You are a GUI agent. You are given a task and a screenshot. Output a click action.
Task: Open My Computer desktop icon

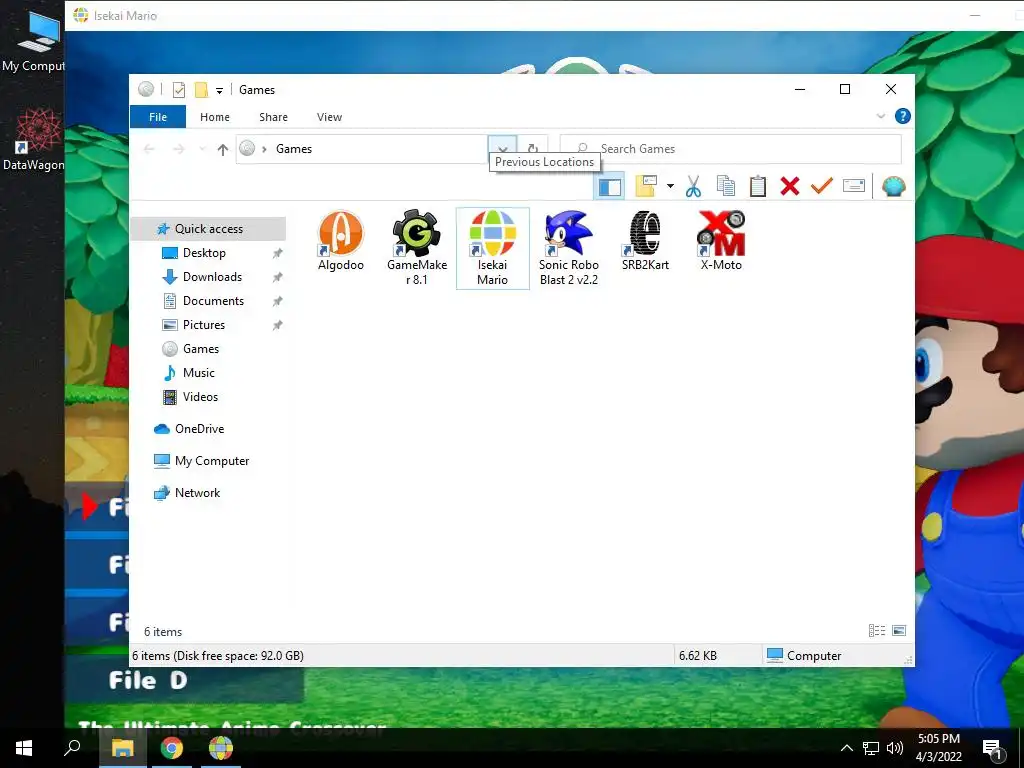pos(33,40)
